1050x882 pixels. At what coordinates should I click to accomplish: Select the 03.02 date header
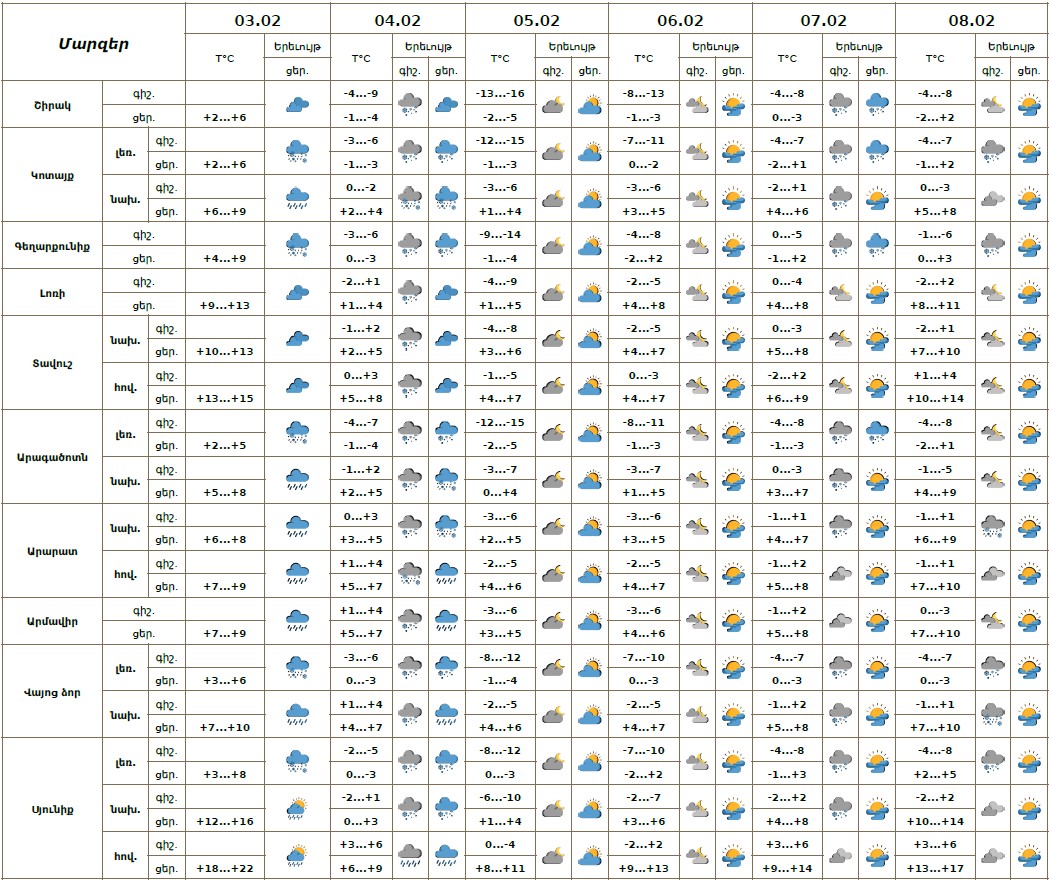tap(257, 19)
